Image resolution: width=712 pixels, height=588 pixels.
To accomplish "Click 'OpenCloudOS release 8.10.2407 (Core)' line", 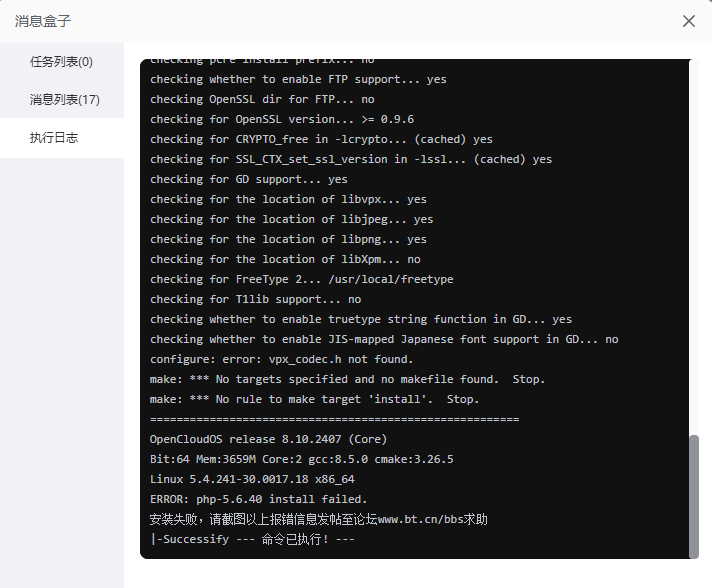I will click(268, 439).
